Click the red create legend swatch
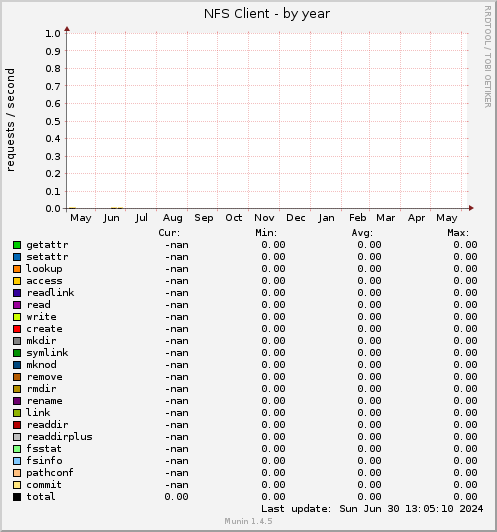This screenshot has width=497, height=532. click(17, 329)
